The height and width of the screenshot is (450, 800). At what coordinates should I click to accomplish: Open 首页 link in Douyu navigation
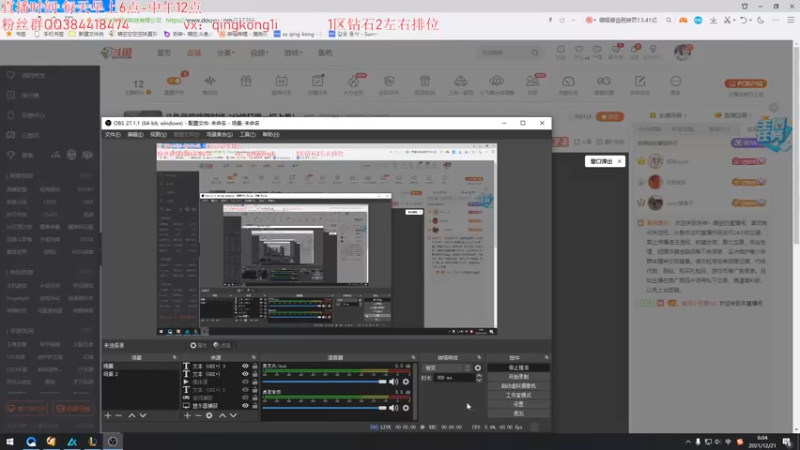[164, 53]
